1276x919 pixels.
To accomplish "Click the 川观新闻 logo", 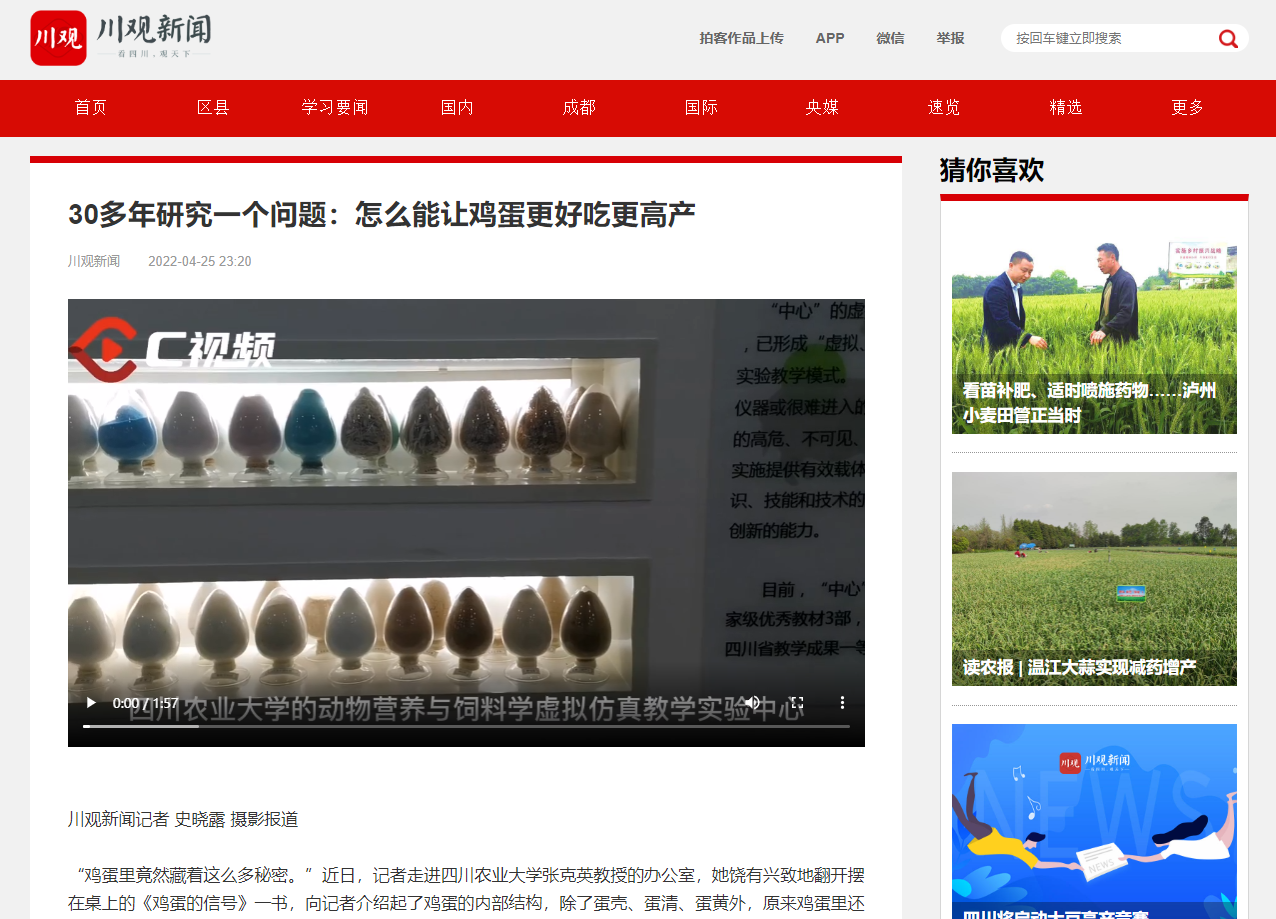I will [121, 38].
